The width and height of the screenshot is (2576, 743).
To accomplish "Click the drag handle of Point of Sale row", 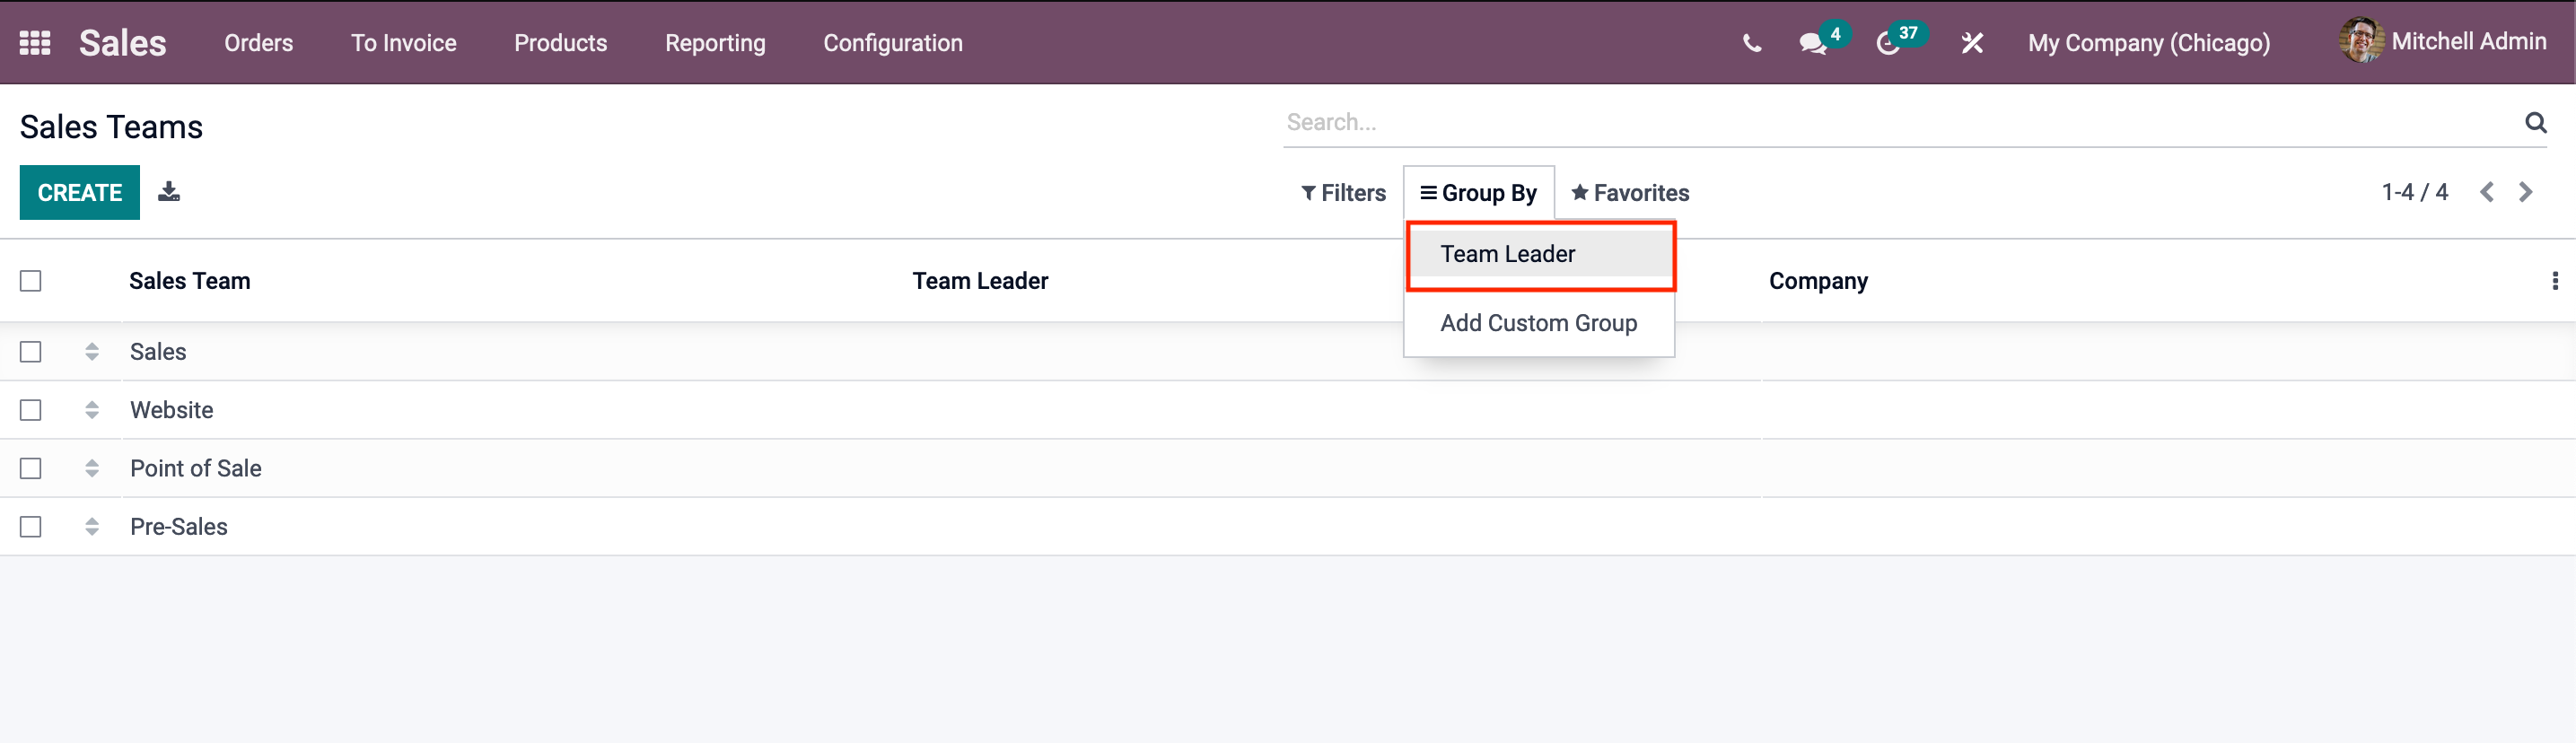I will pyautogui.click(x=92, y=468).
